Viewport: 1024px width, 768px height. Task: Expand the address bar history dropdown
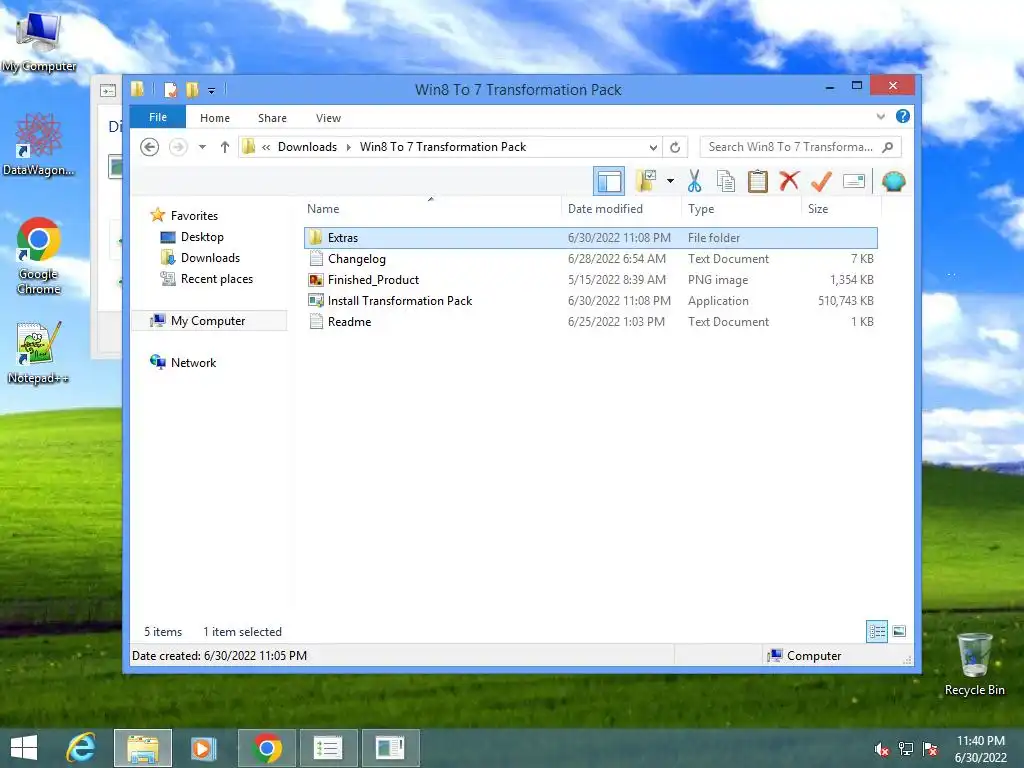click(652, 147)
